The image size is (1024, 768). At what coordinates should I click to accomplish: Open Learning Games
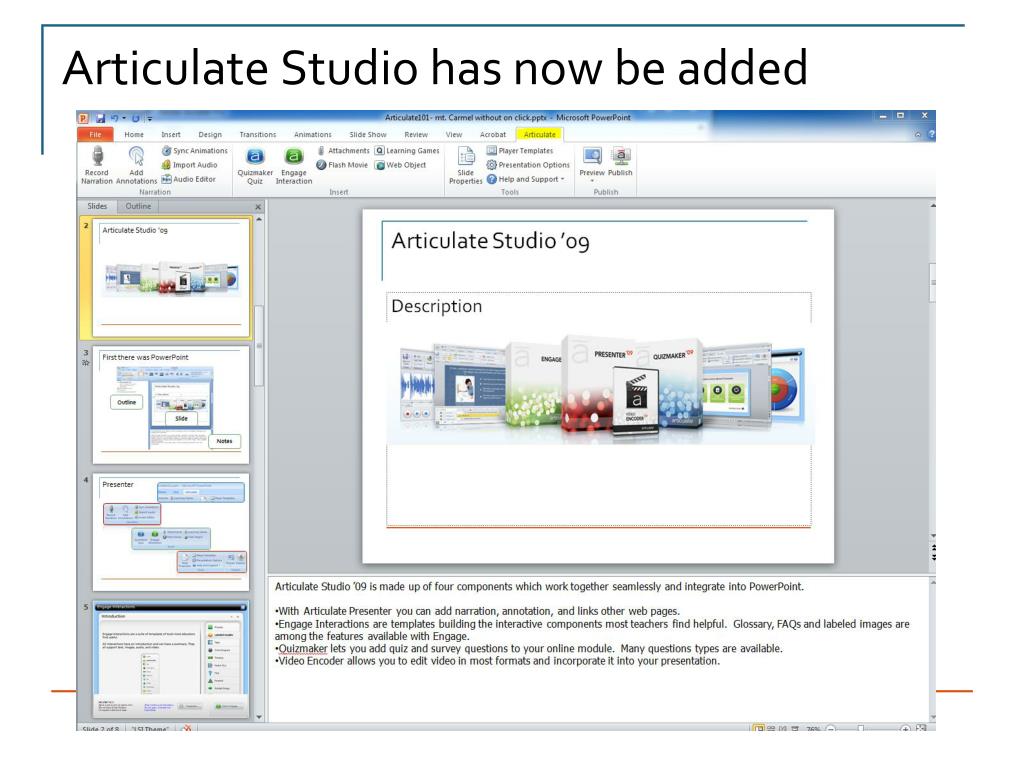407,151
